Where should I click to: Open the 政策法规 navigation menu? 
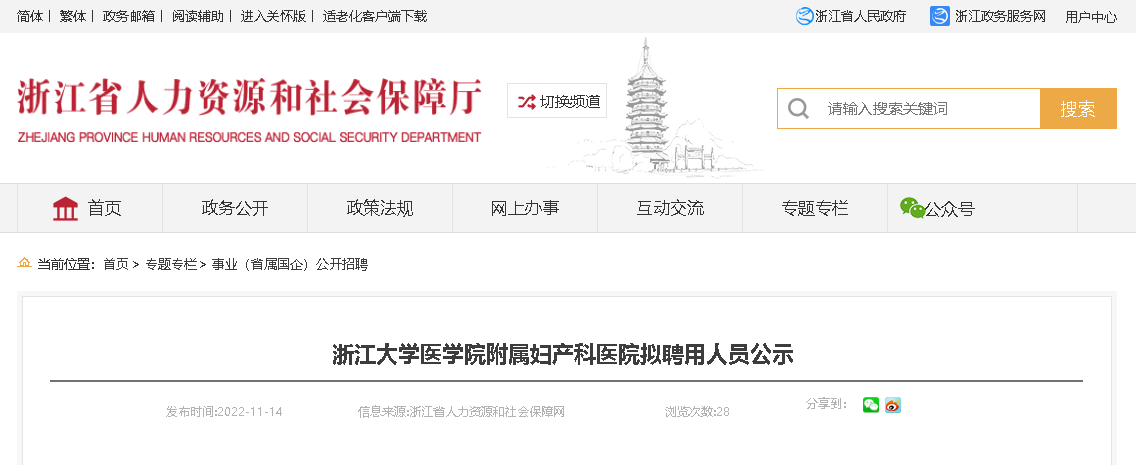(x=380, y=209)
